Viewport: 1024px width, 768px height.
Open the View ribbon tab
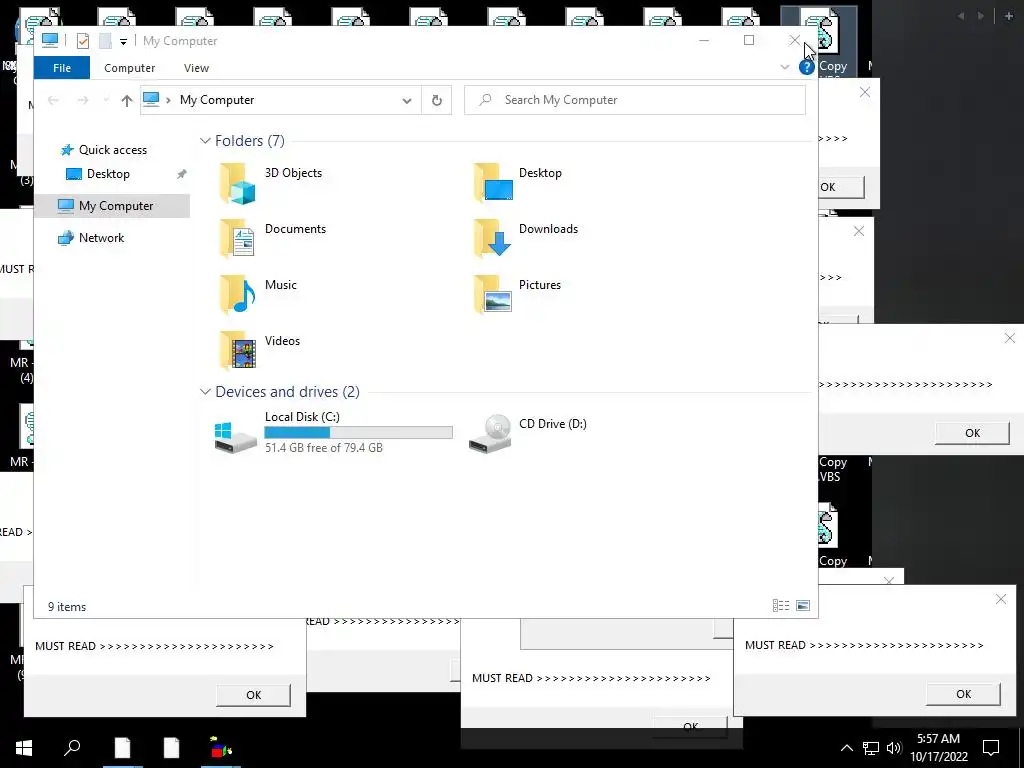click(196, 68)
